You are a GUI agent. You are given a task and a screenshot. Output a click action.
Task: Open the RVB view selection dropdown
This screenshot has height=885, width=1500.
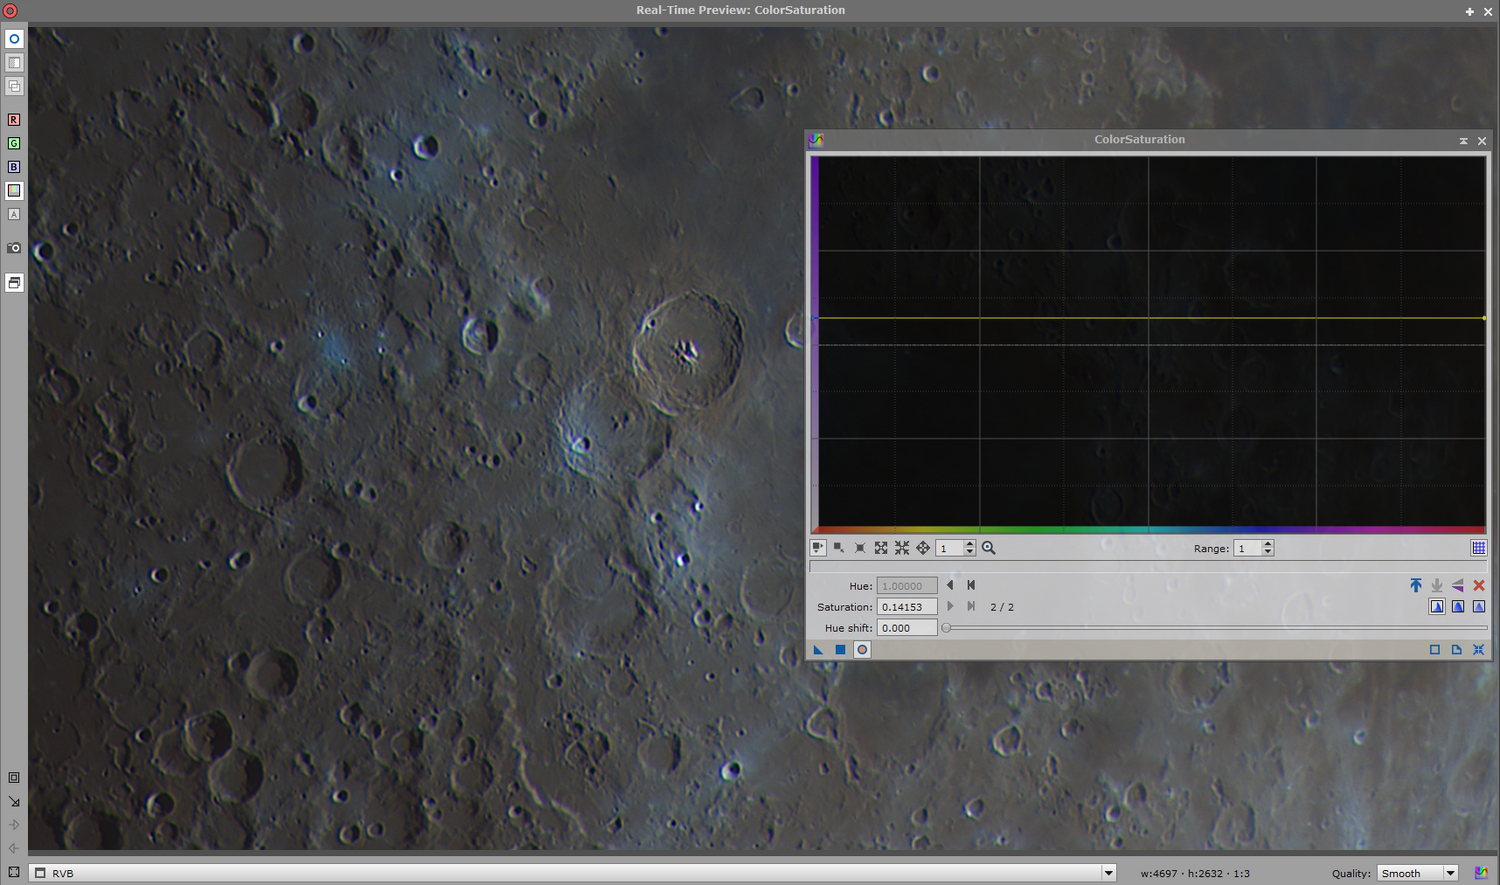(1107, 873)
